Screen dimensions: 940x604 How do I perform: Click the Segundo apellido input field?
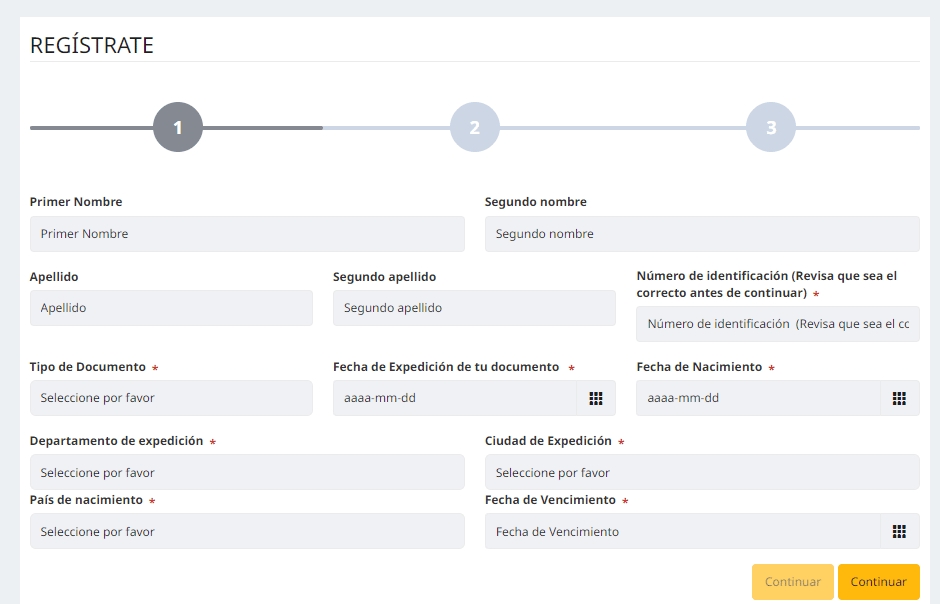click(474, 308)
